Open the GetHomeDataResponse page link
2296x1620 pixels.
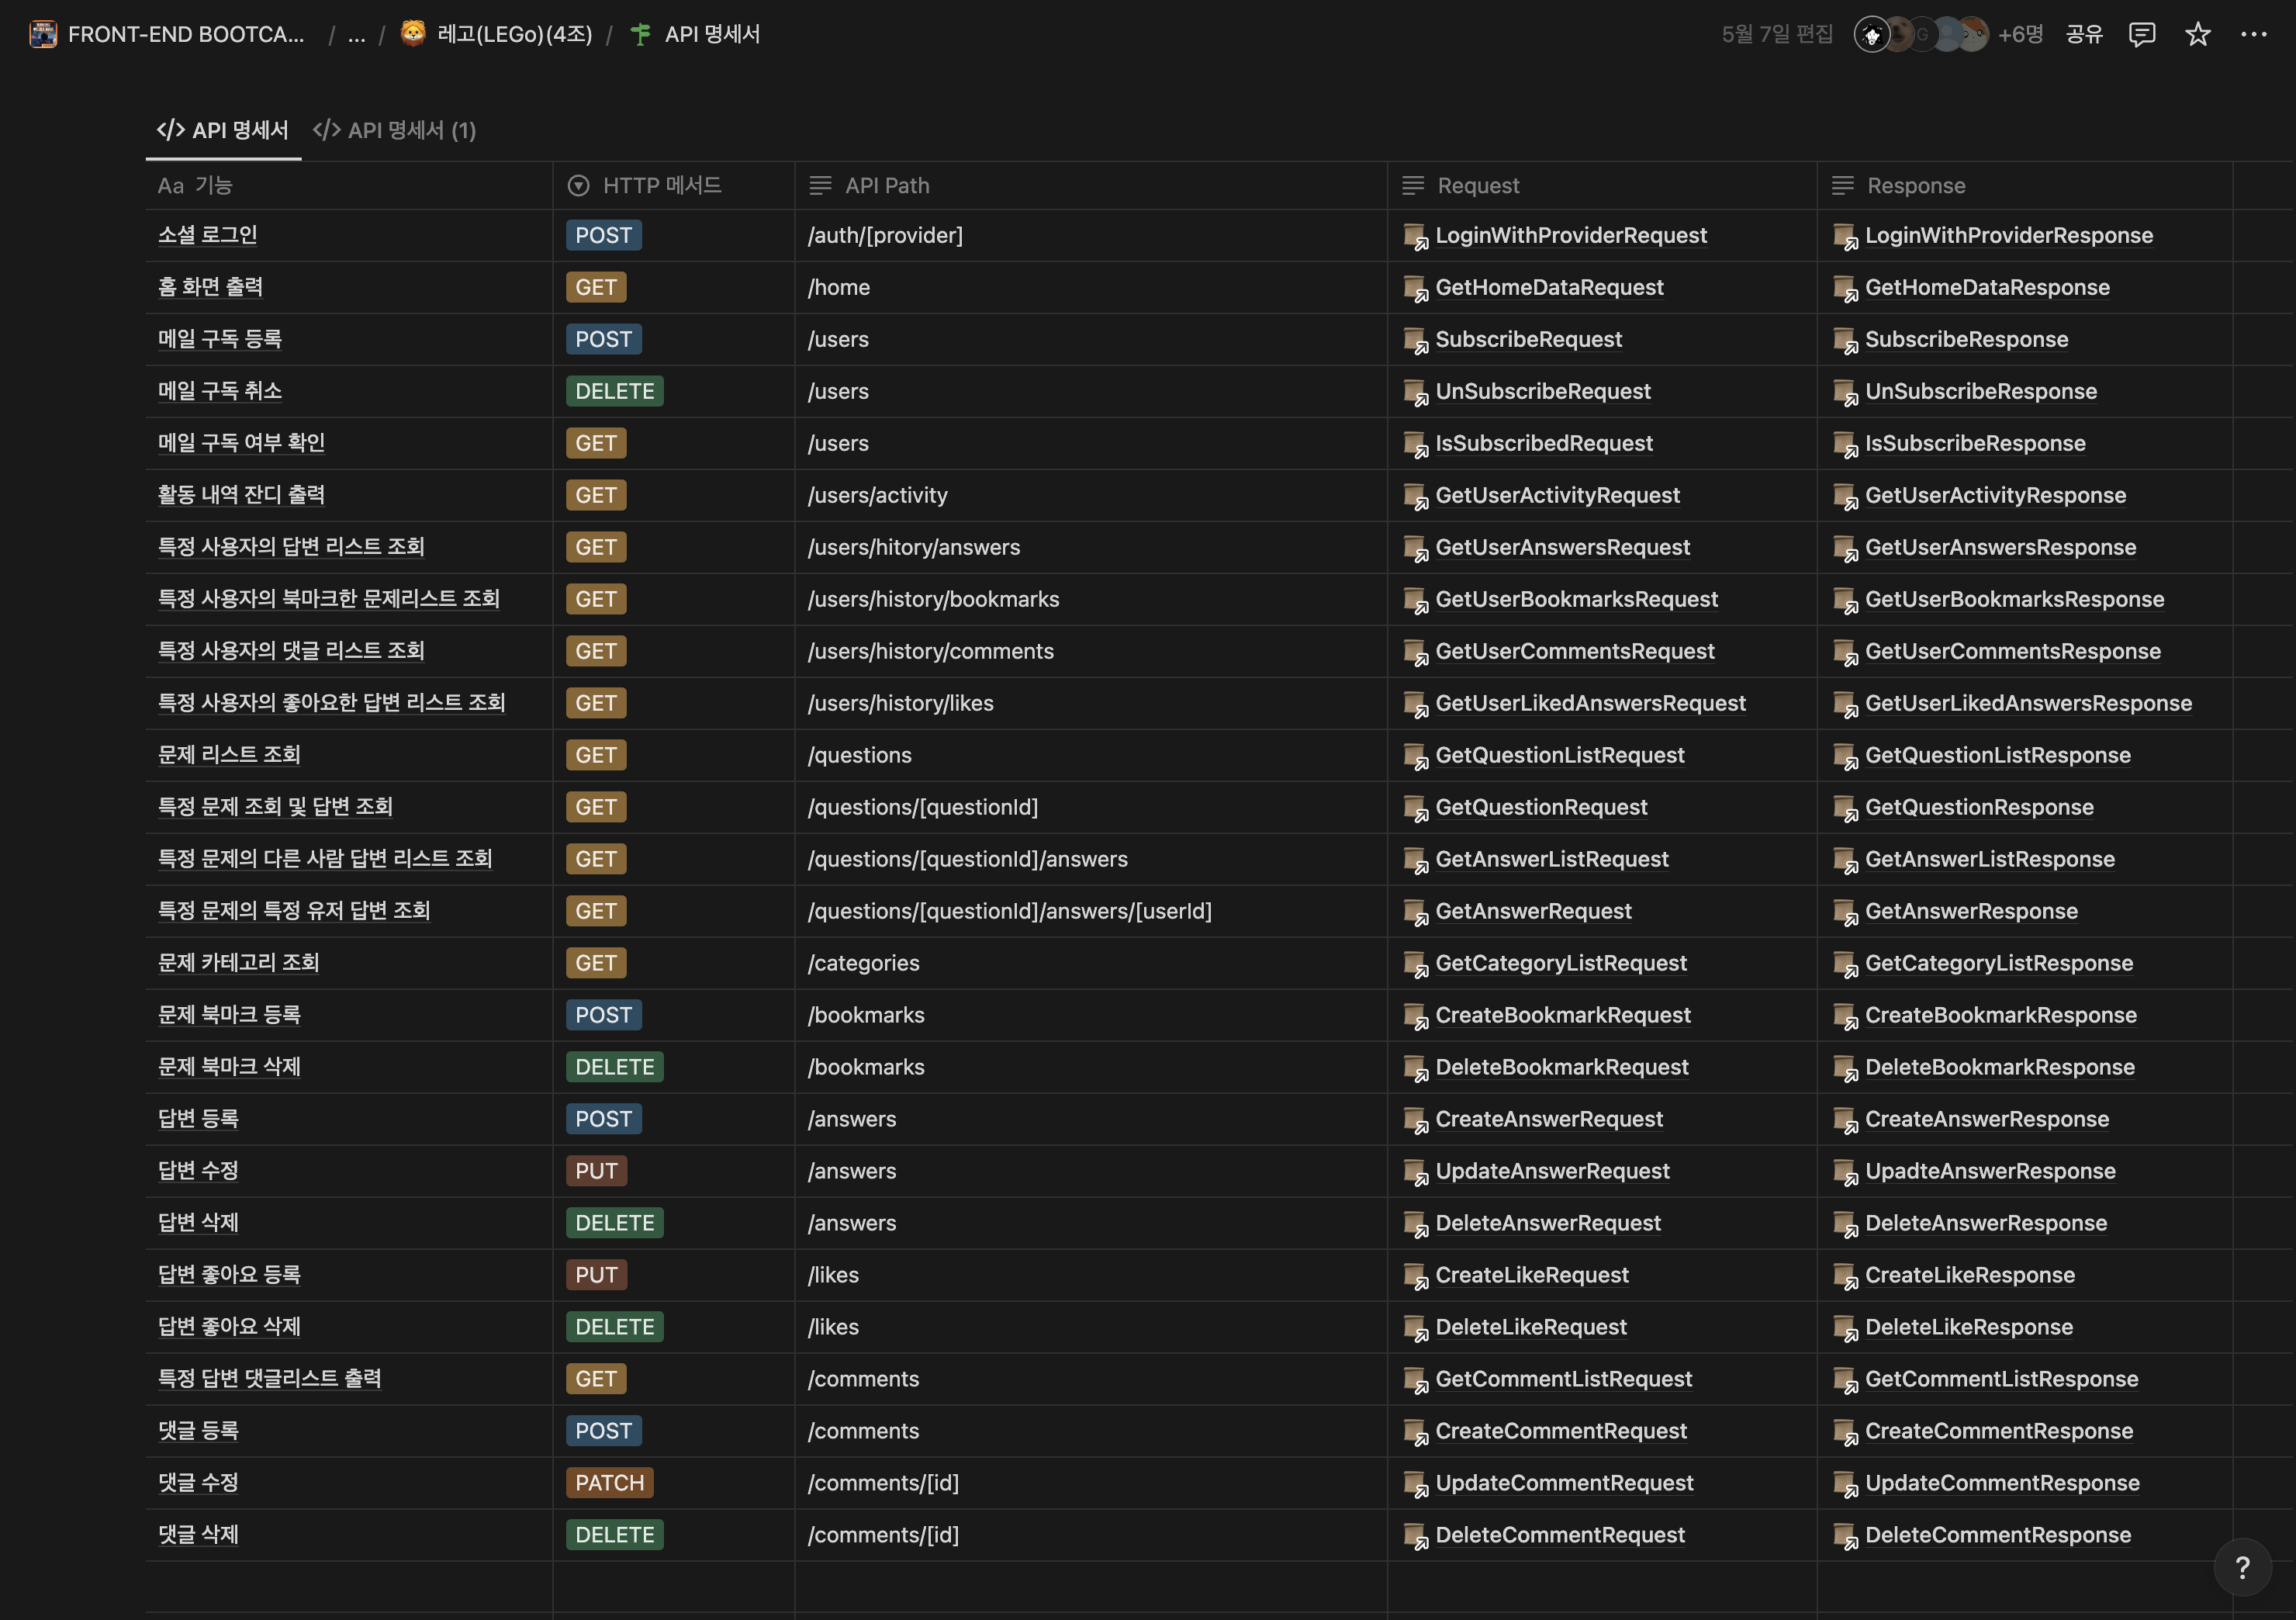click(x=1986, y=288)
